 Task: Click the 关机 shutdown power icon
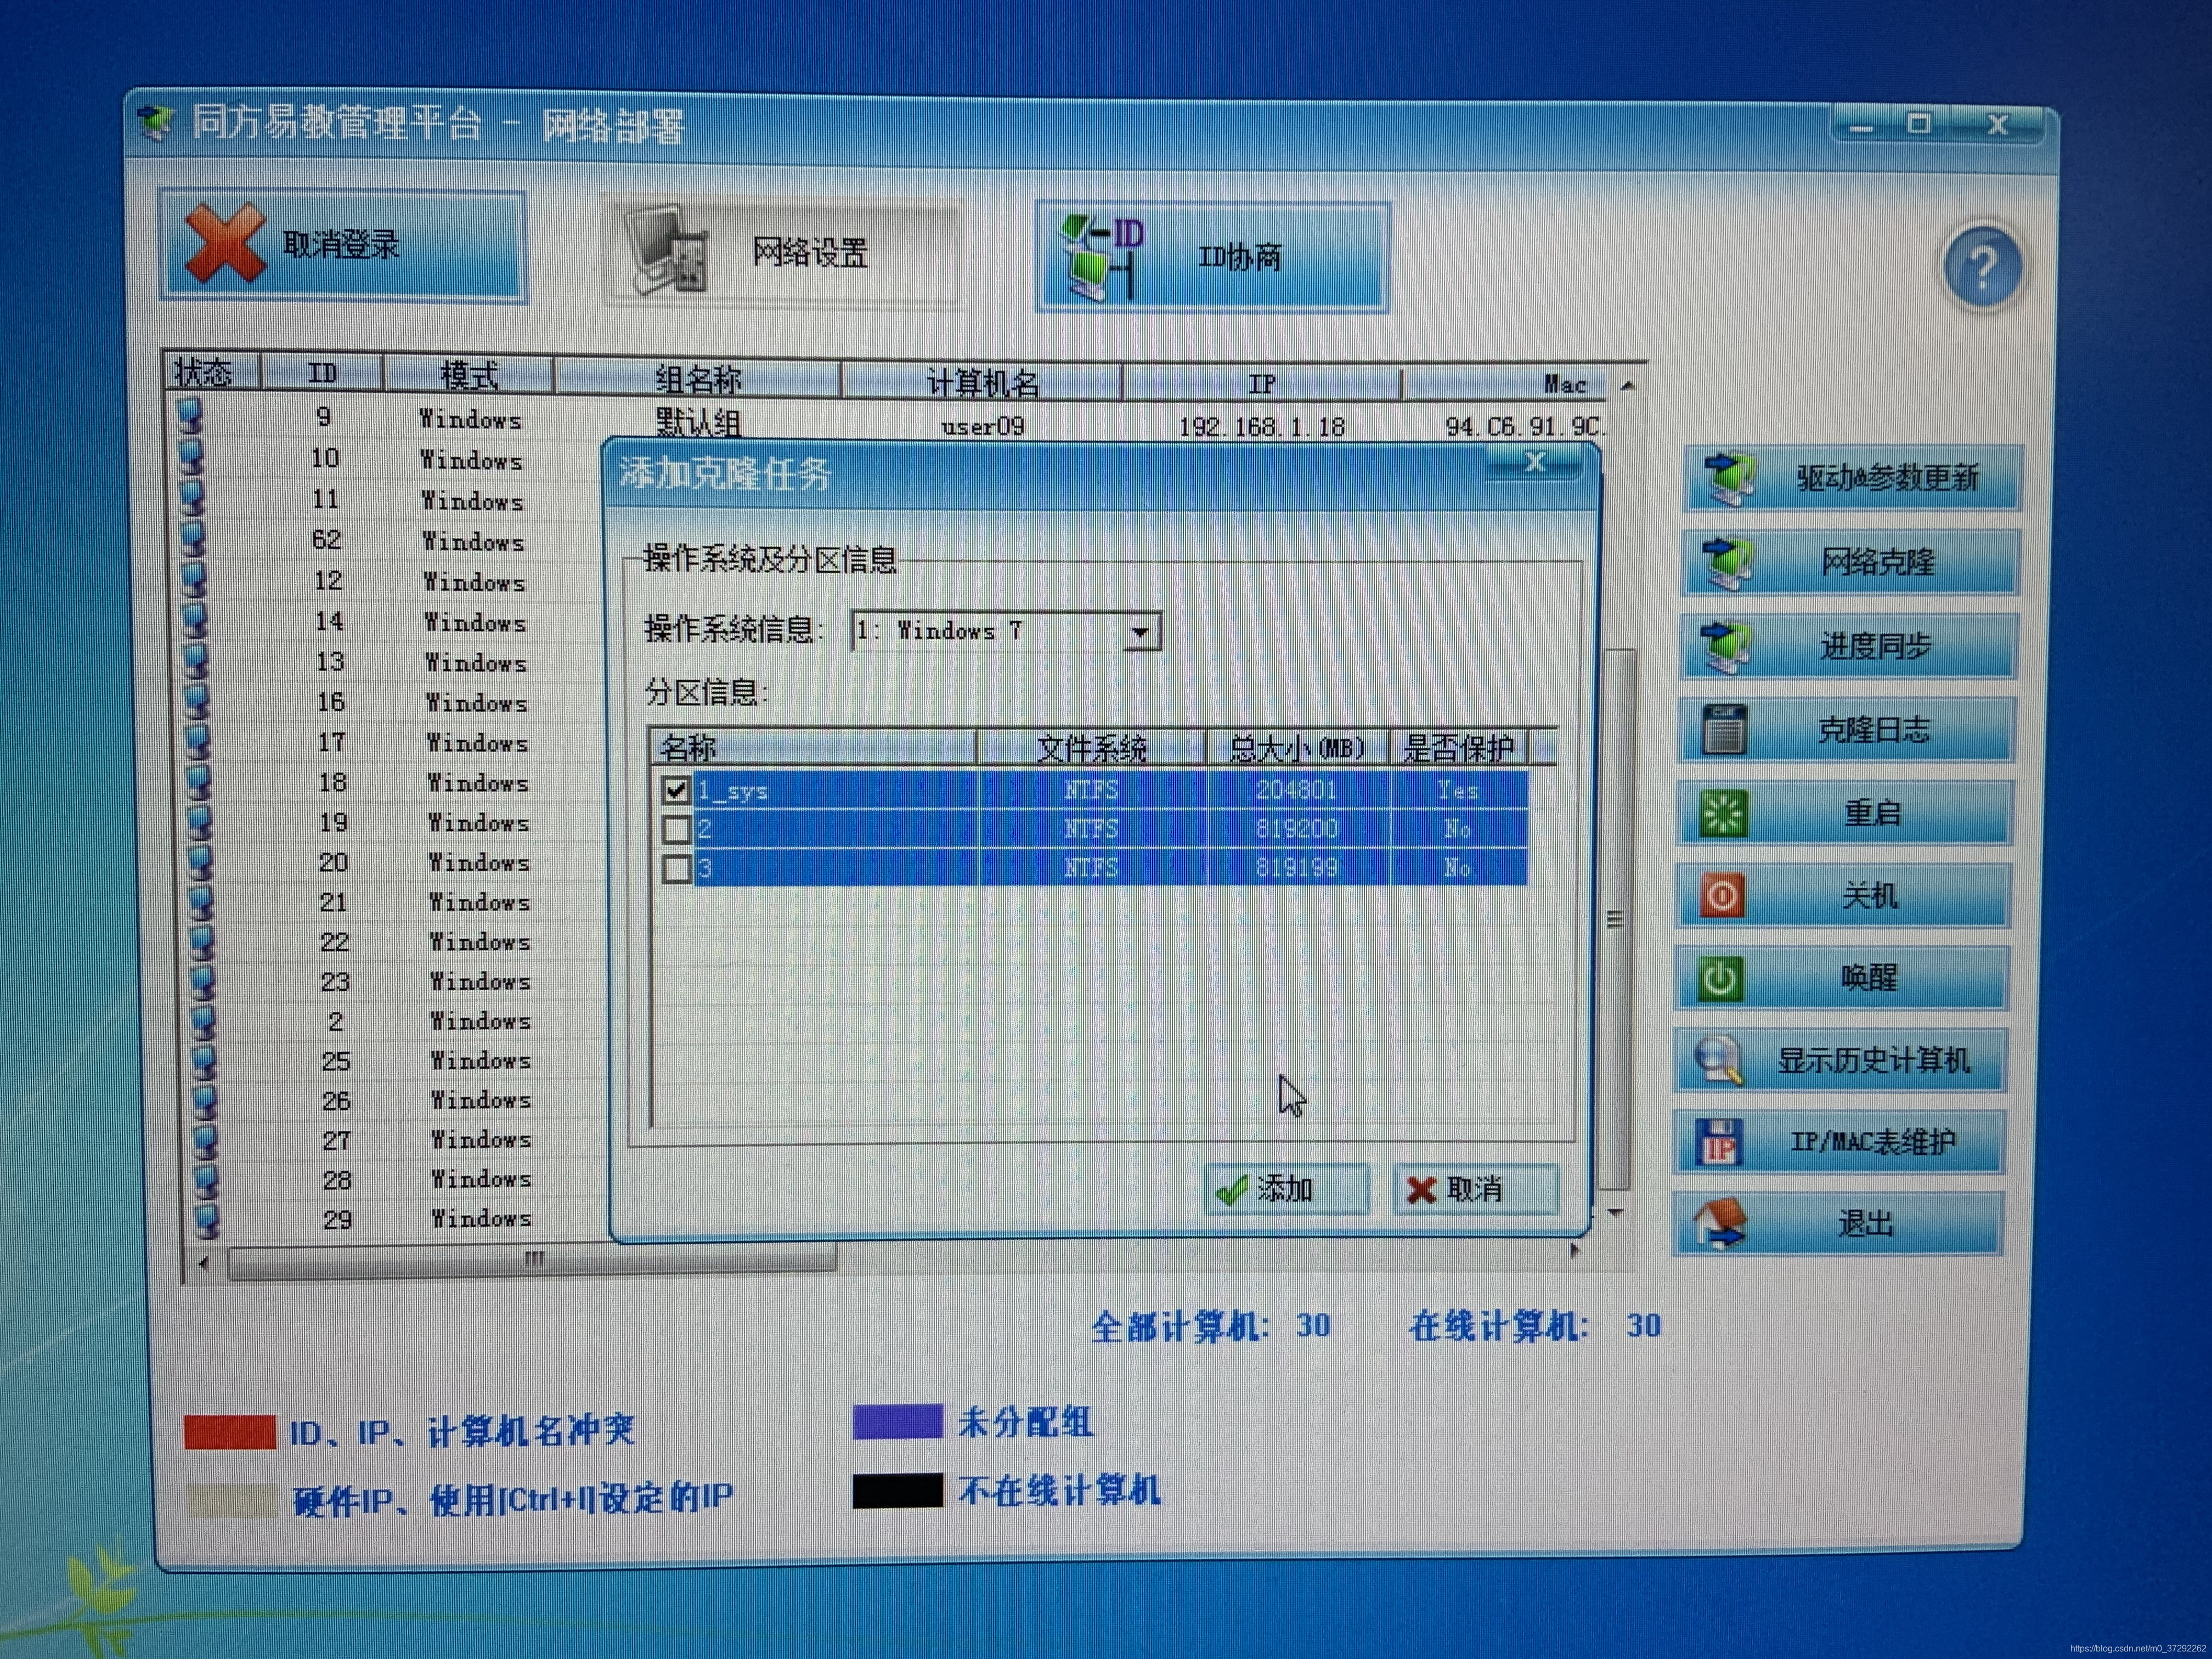tap(1722, 896)
